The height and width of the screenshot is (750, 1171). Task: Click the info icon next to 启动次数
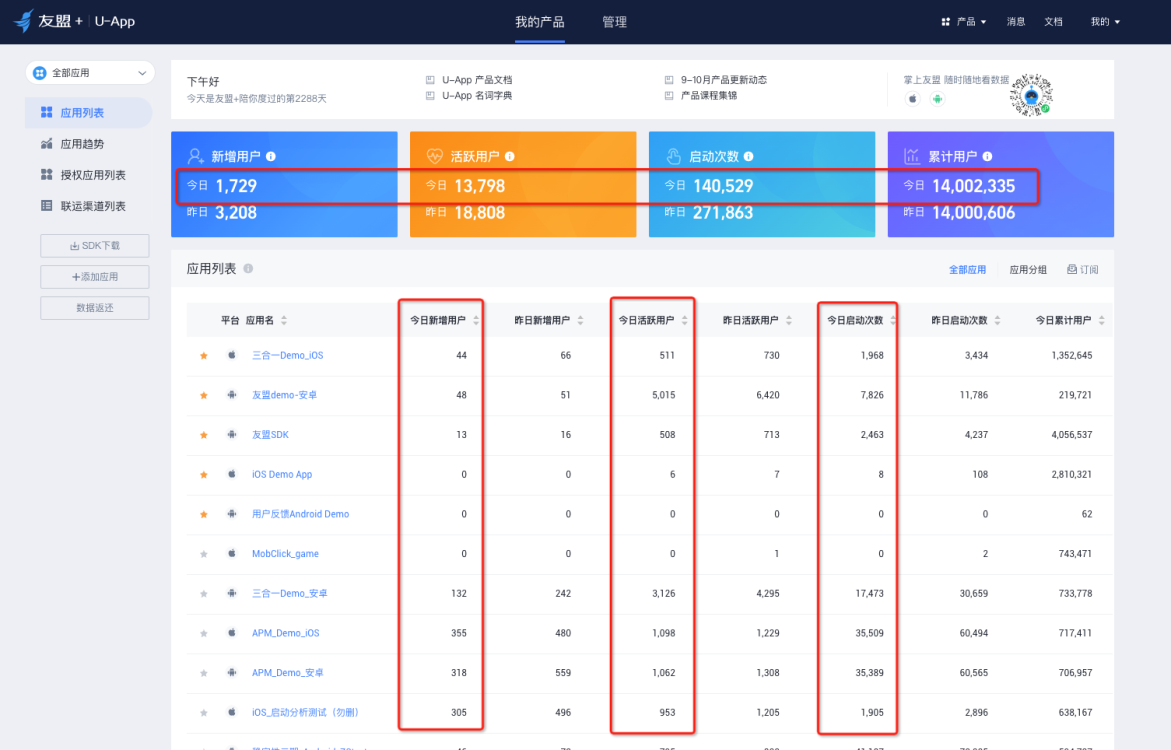[748, 156]
